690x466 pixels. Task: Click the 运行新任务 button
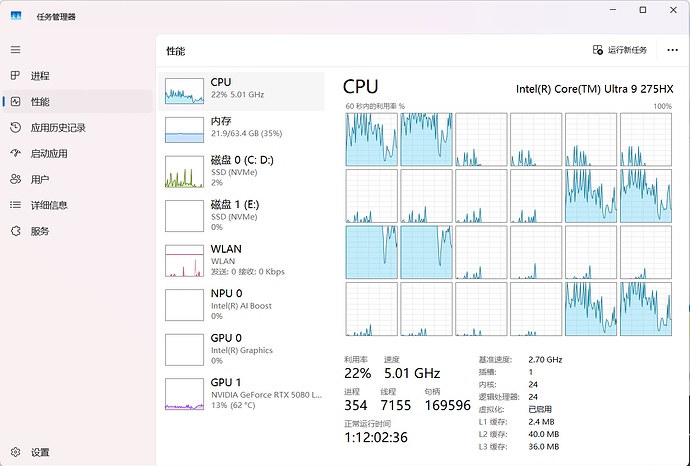pyautogui.click(x=620, y=50)
